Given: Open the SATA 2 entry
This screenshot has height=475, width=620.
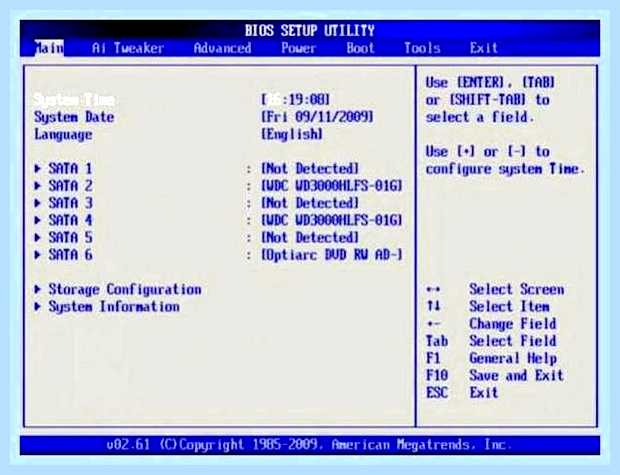Looking at the screenshot, I should tap(70, 186).
